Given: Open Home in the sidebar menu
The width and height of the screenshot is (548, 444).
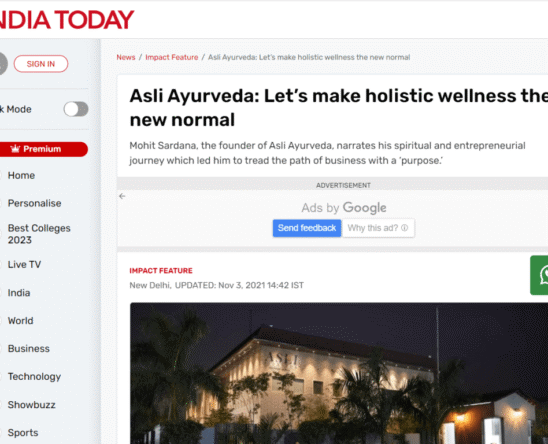Looking at the screenshot, I should tap(21, 176).
